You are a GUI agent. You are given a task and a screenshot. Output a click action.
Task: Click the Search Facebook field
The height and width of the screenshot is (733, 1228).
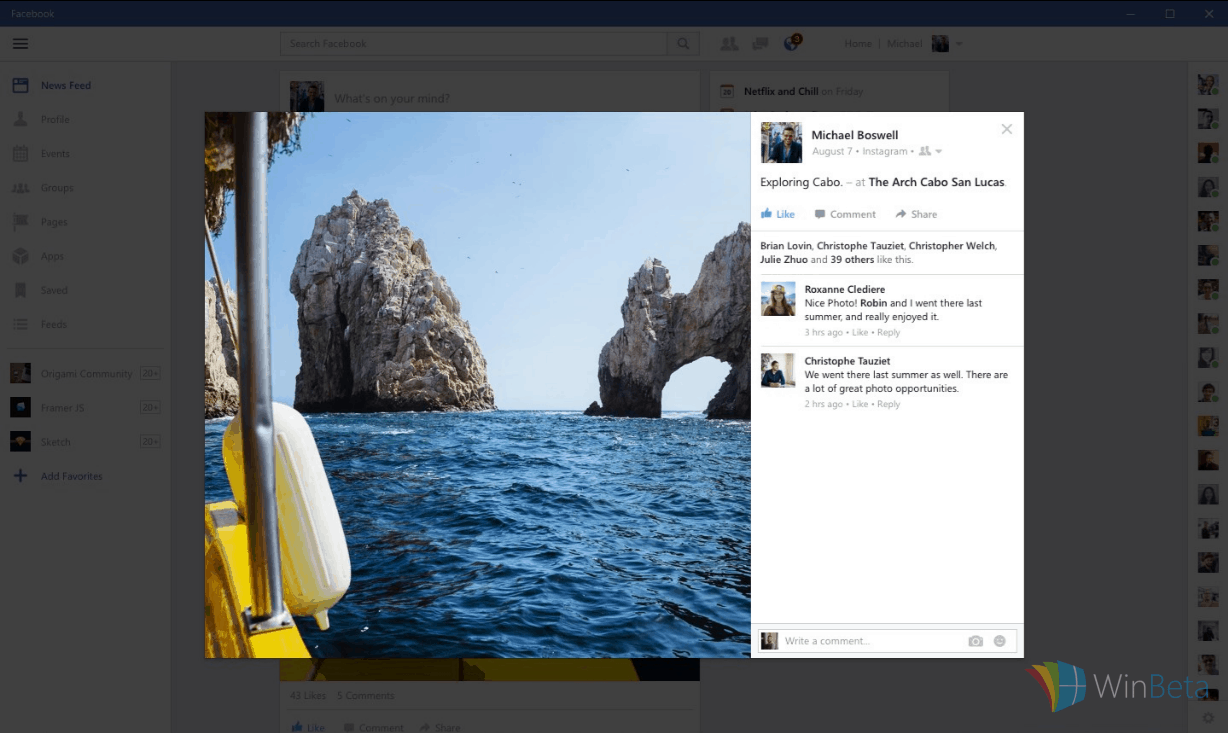(474, 44)
